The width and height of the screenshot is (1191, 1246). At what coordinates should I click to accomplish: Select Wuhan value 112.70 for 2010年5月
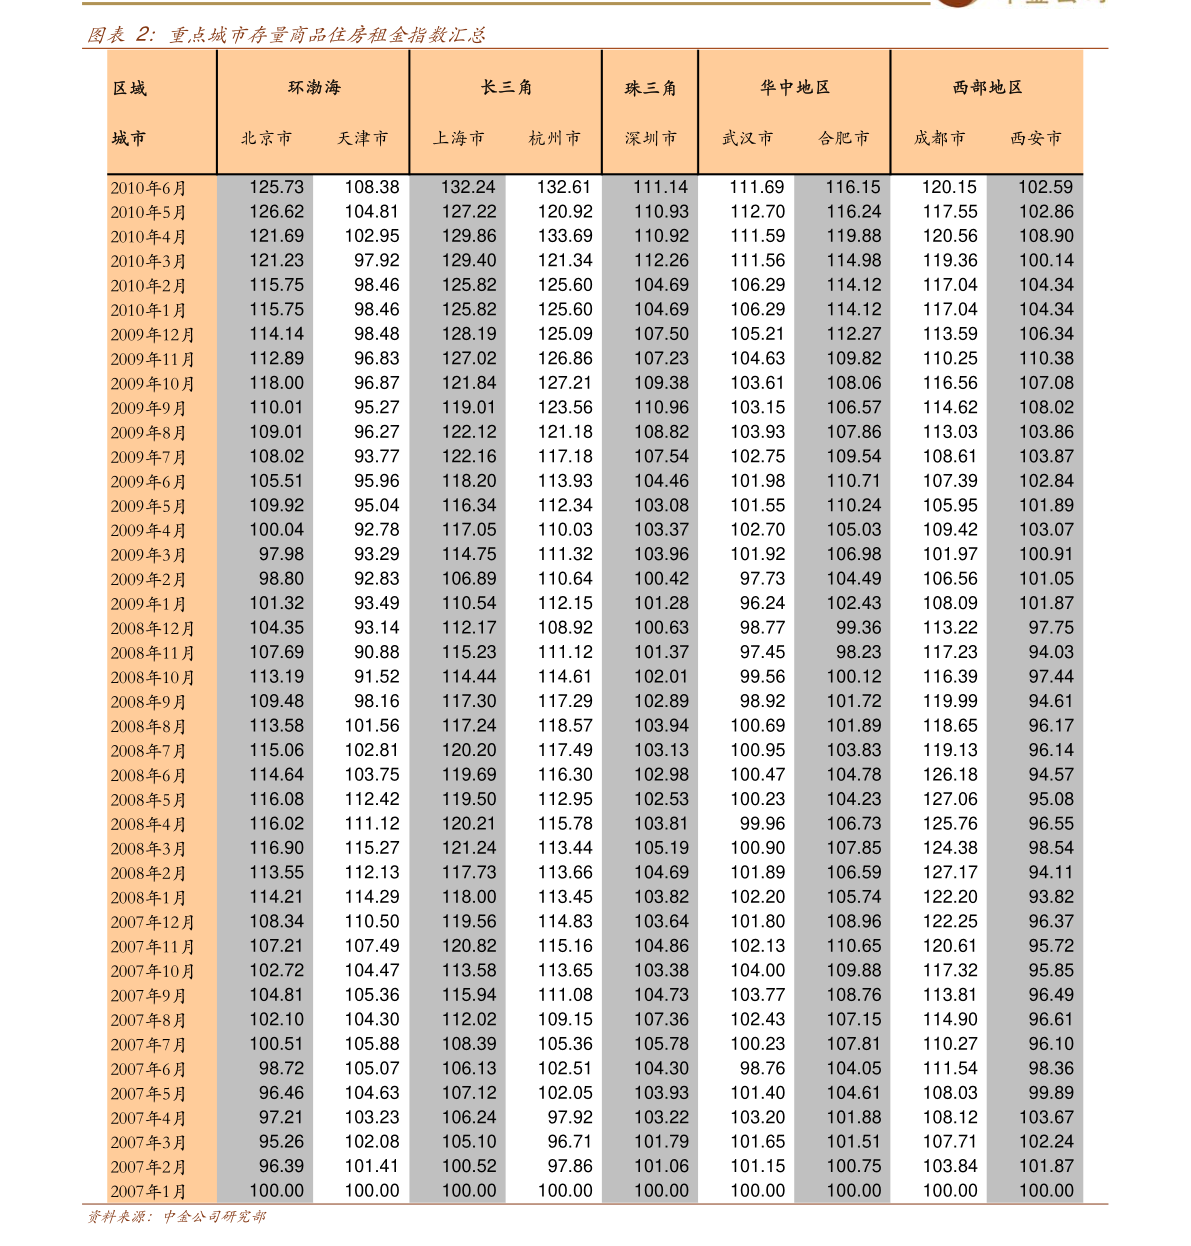pyautogui.click(x=758, y=212)
